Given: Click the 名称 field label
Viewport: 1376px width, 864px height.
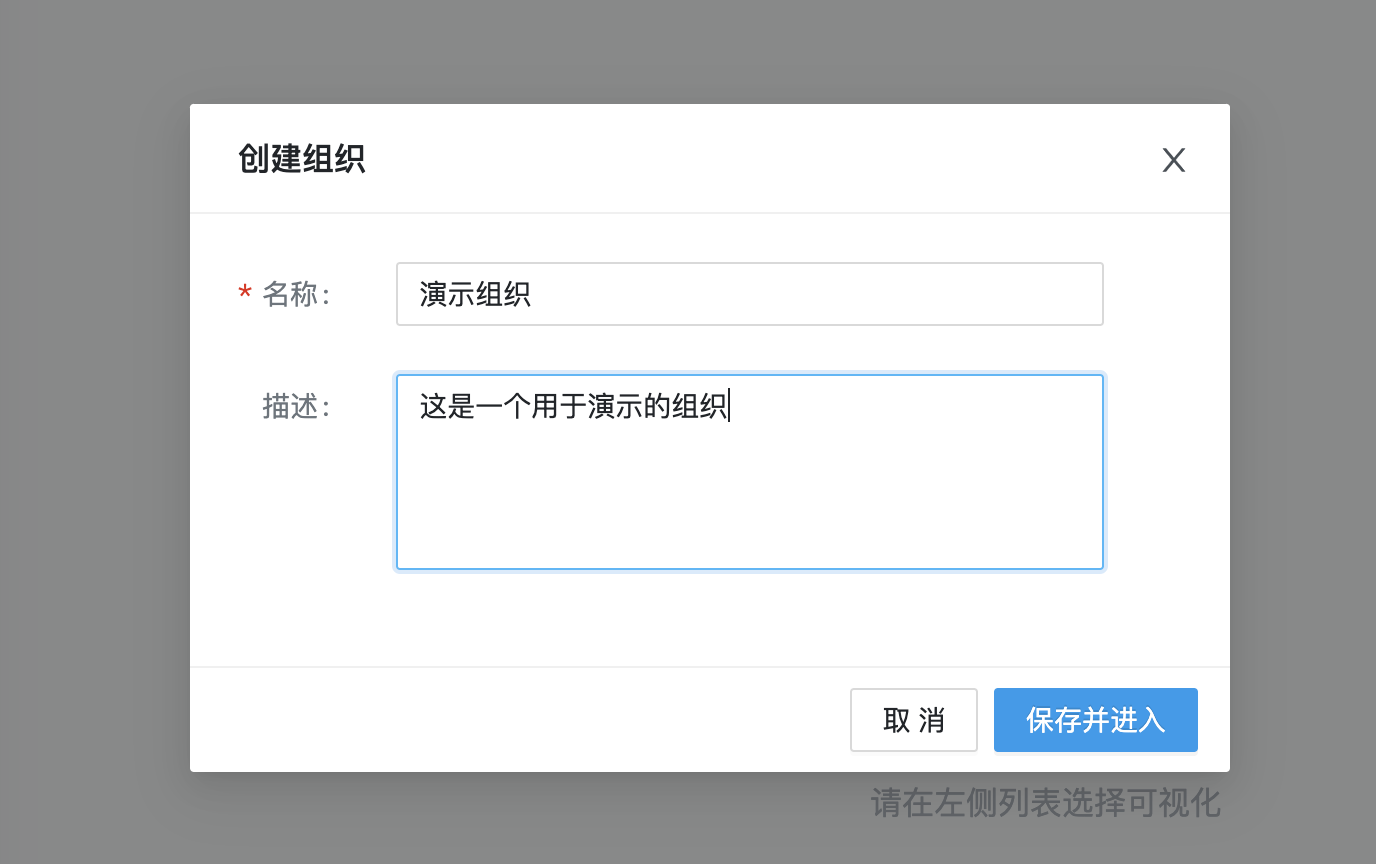Looking at the screenshot, I should pos(295,294).
